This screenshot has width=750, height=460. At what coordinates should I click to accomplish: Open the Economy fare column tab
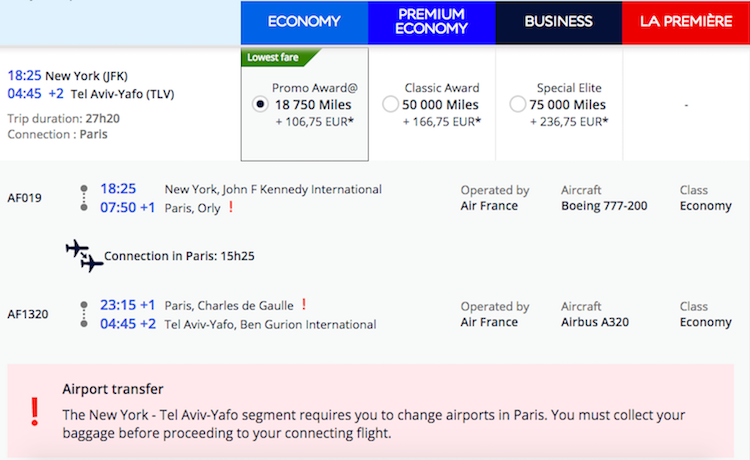pyautogui.click(x=304, y=22)
